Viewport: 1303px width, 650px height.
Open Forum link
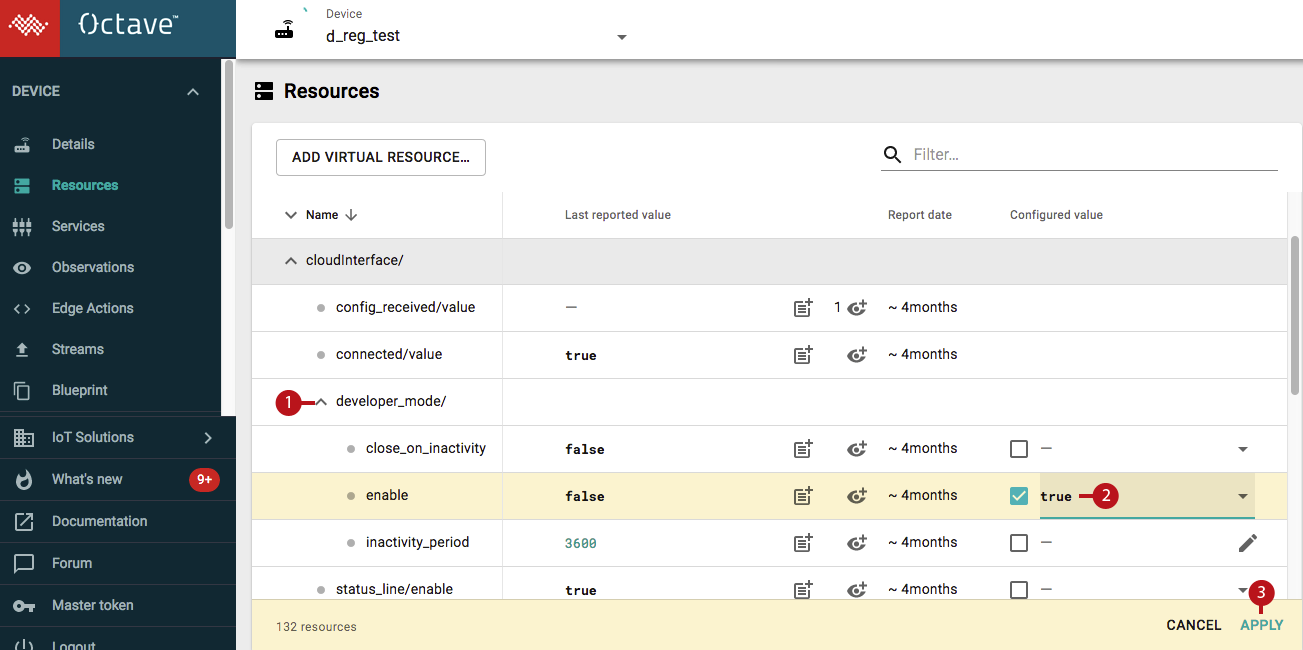pos(72,563)
